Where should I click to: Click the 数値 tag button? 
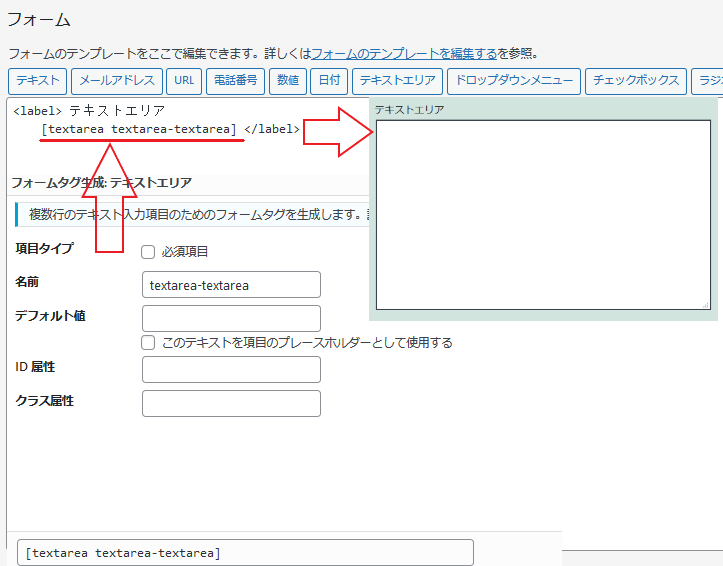click(288, 81)
